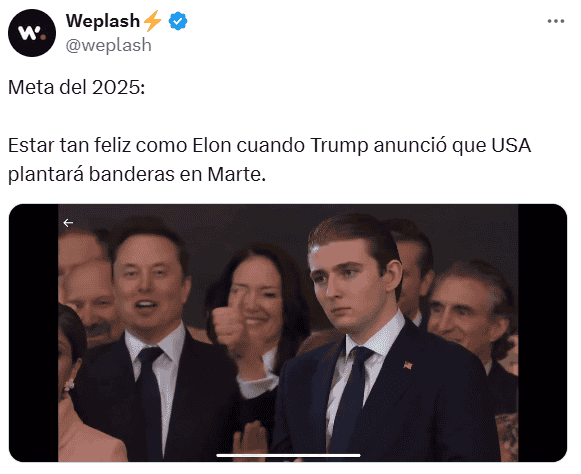Image resolution: width=581 pixels, height=474 pixels.
Task: Select the "Meta del 2025:" text line
Action: pos(76,88)
